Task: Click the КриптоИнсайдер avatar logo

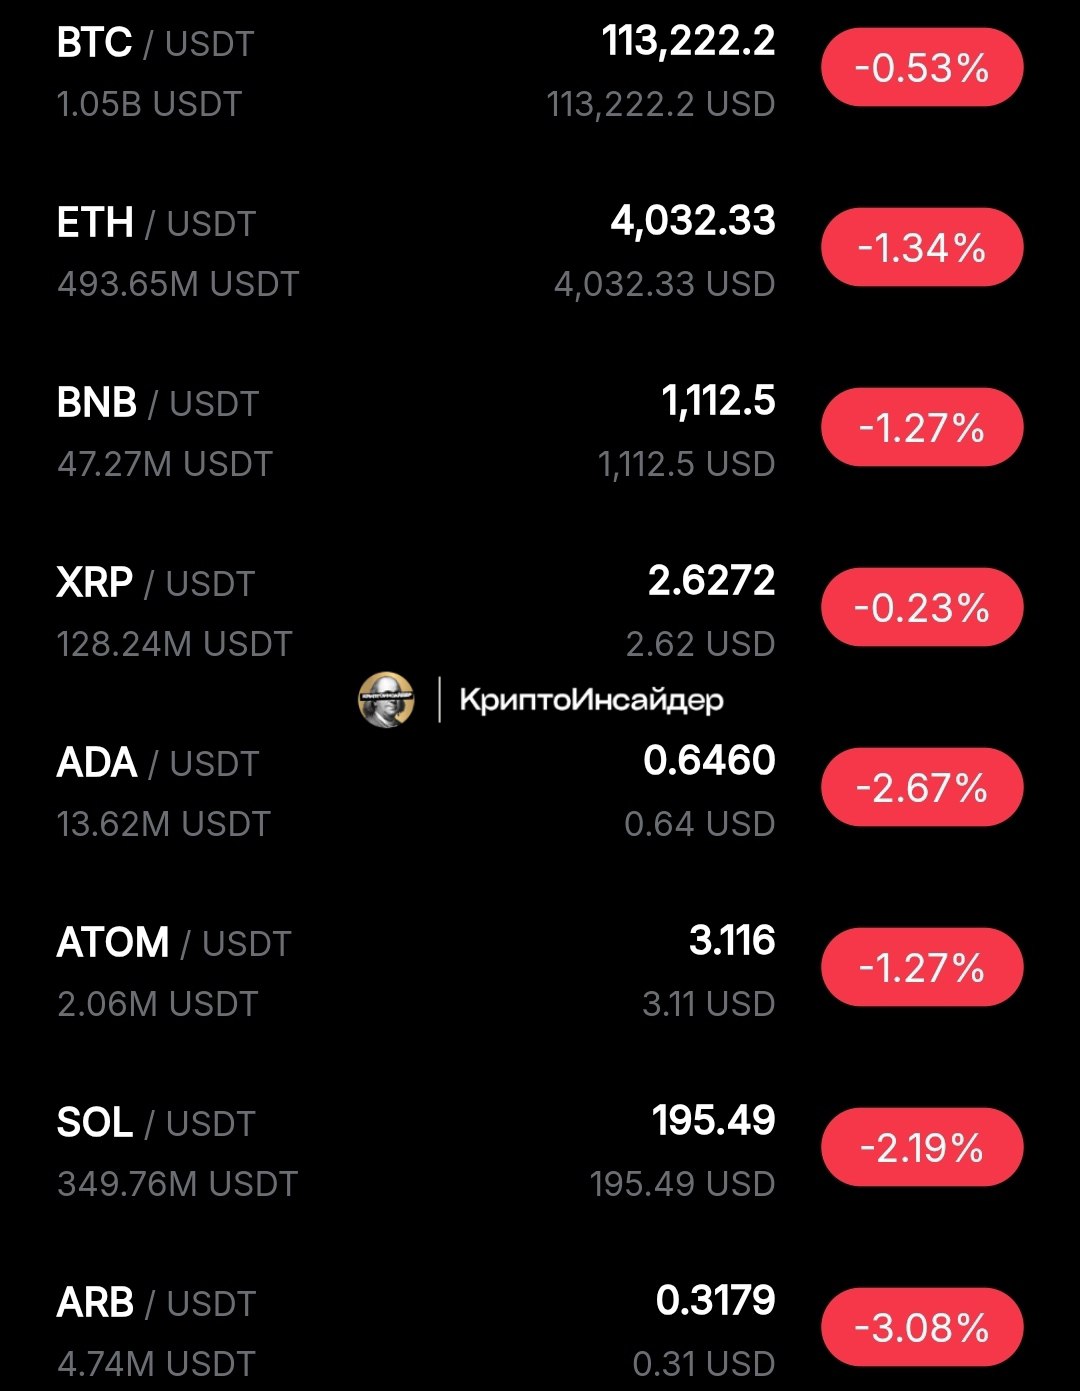Action: 386,699
